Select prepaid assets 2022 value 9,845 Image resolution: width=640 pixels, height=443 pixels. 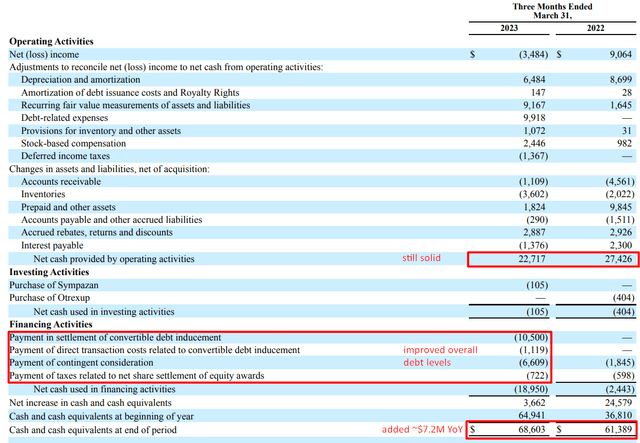tap(620, 207)
